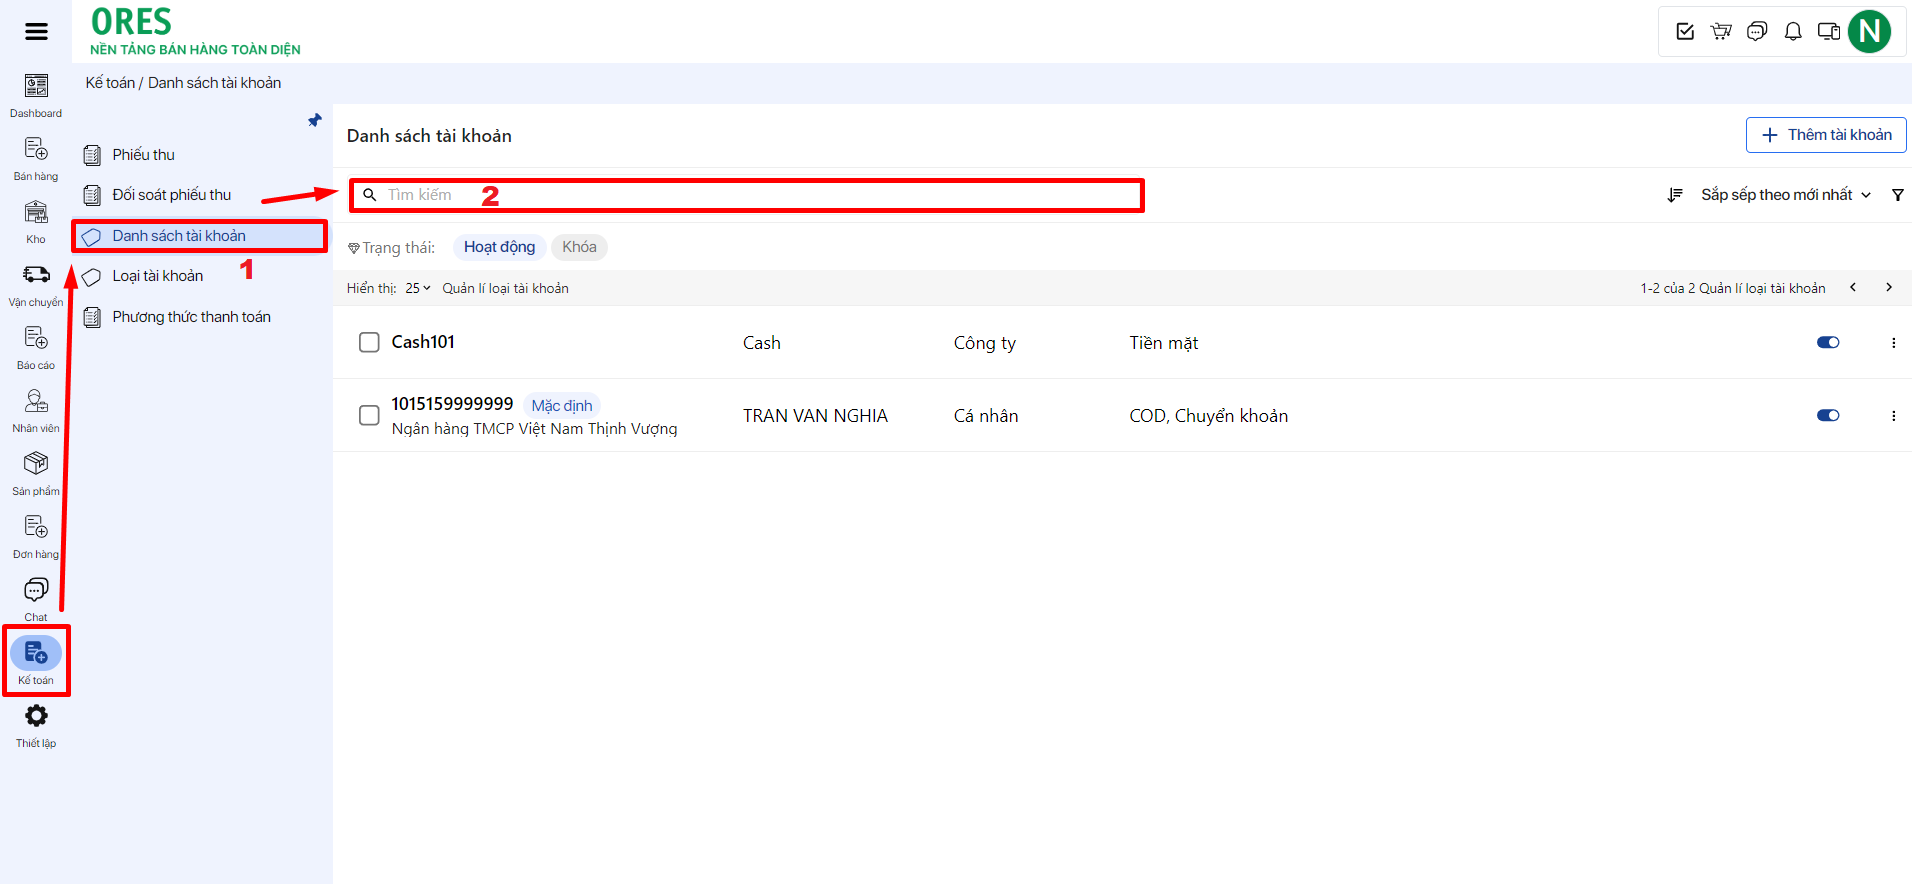
Task: Expand the Sắp xếp theo mới nhất dropdown
Action: 1784,195
